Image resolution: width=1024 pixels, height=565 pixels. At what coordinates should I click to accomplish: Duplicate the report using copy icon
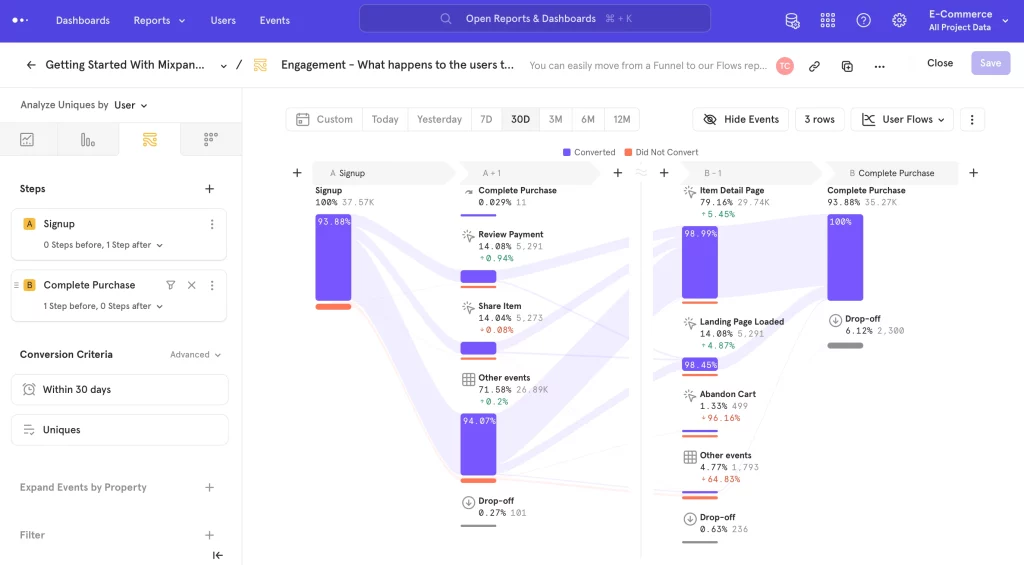[847, 66]
